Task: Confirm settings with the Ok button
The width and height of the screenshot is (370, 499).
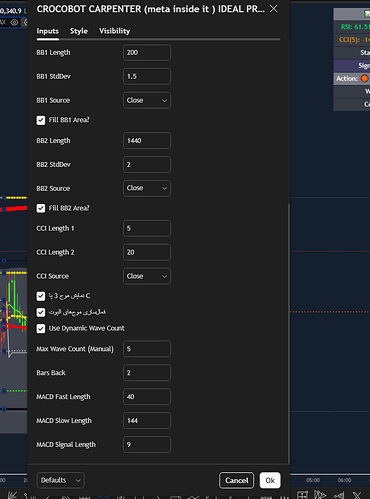Action: (x=270, y=480)
